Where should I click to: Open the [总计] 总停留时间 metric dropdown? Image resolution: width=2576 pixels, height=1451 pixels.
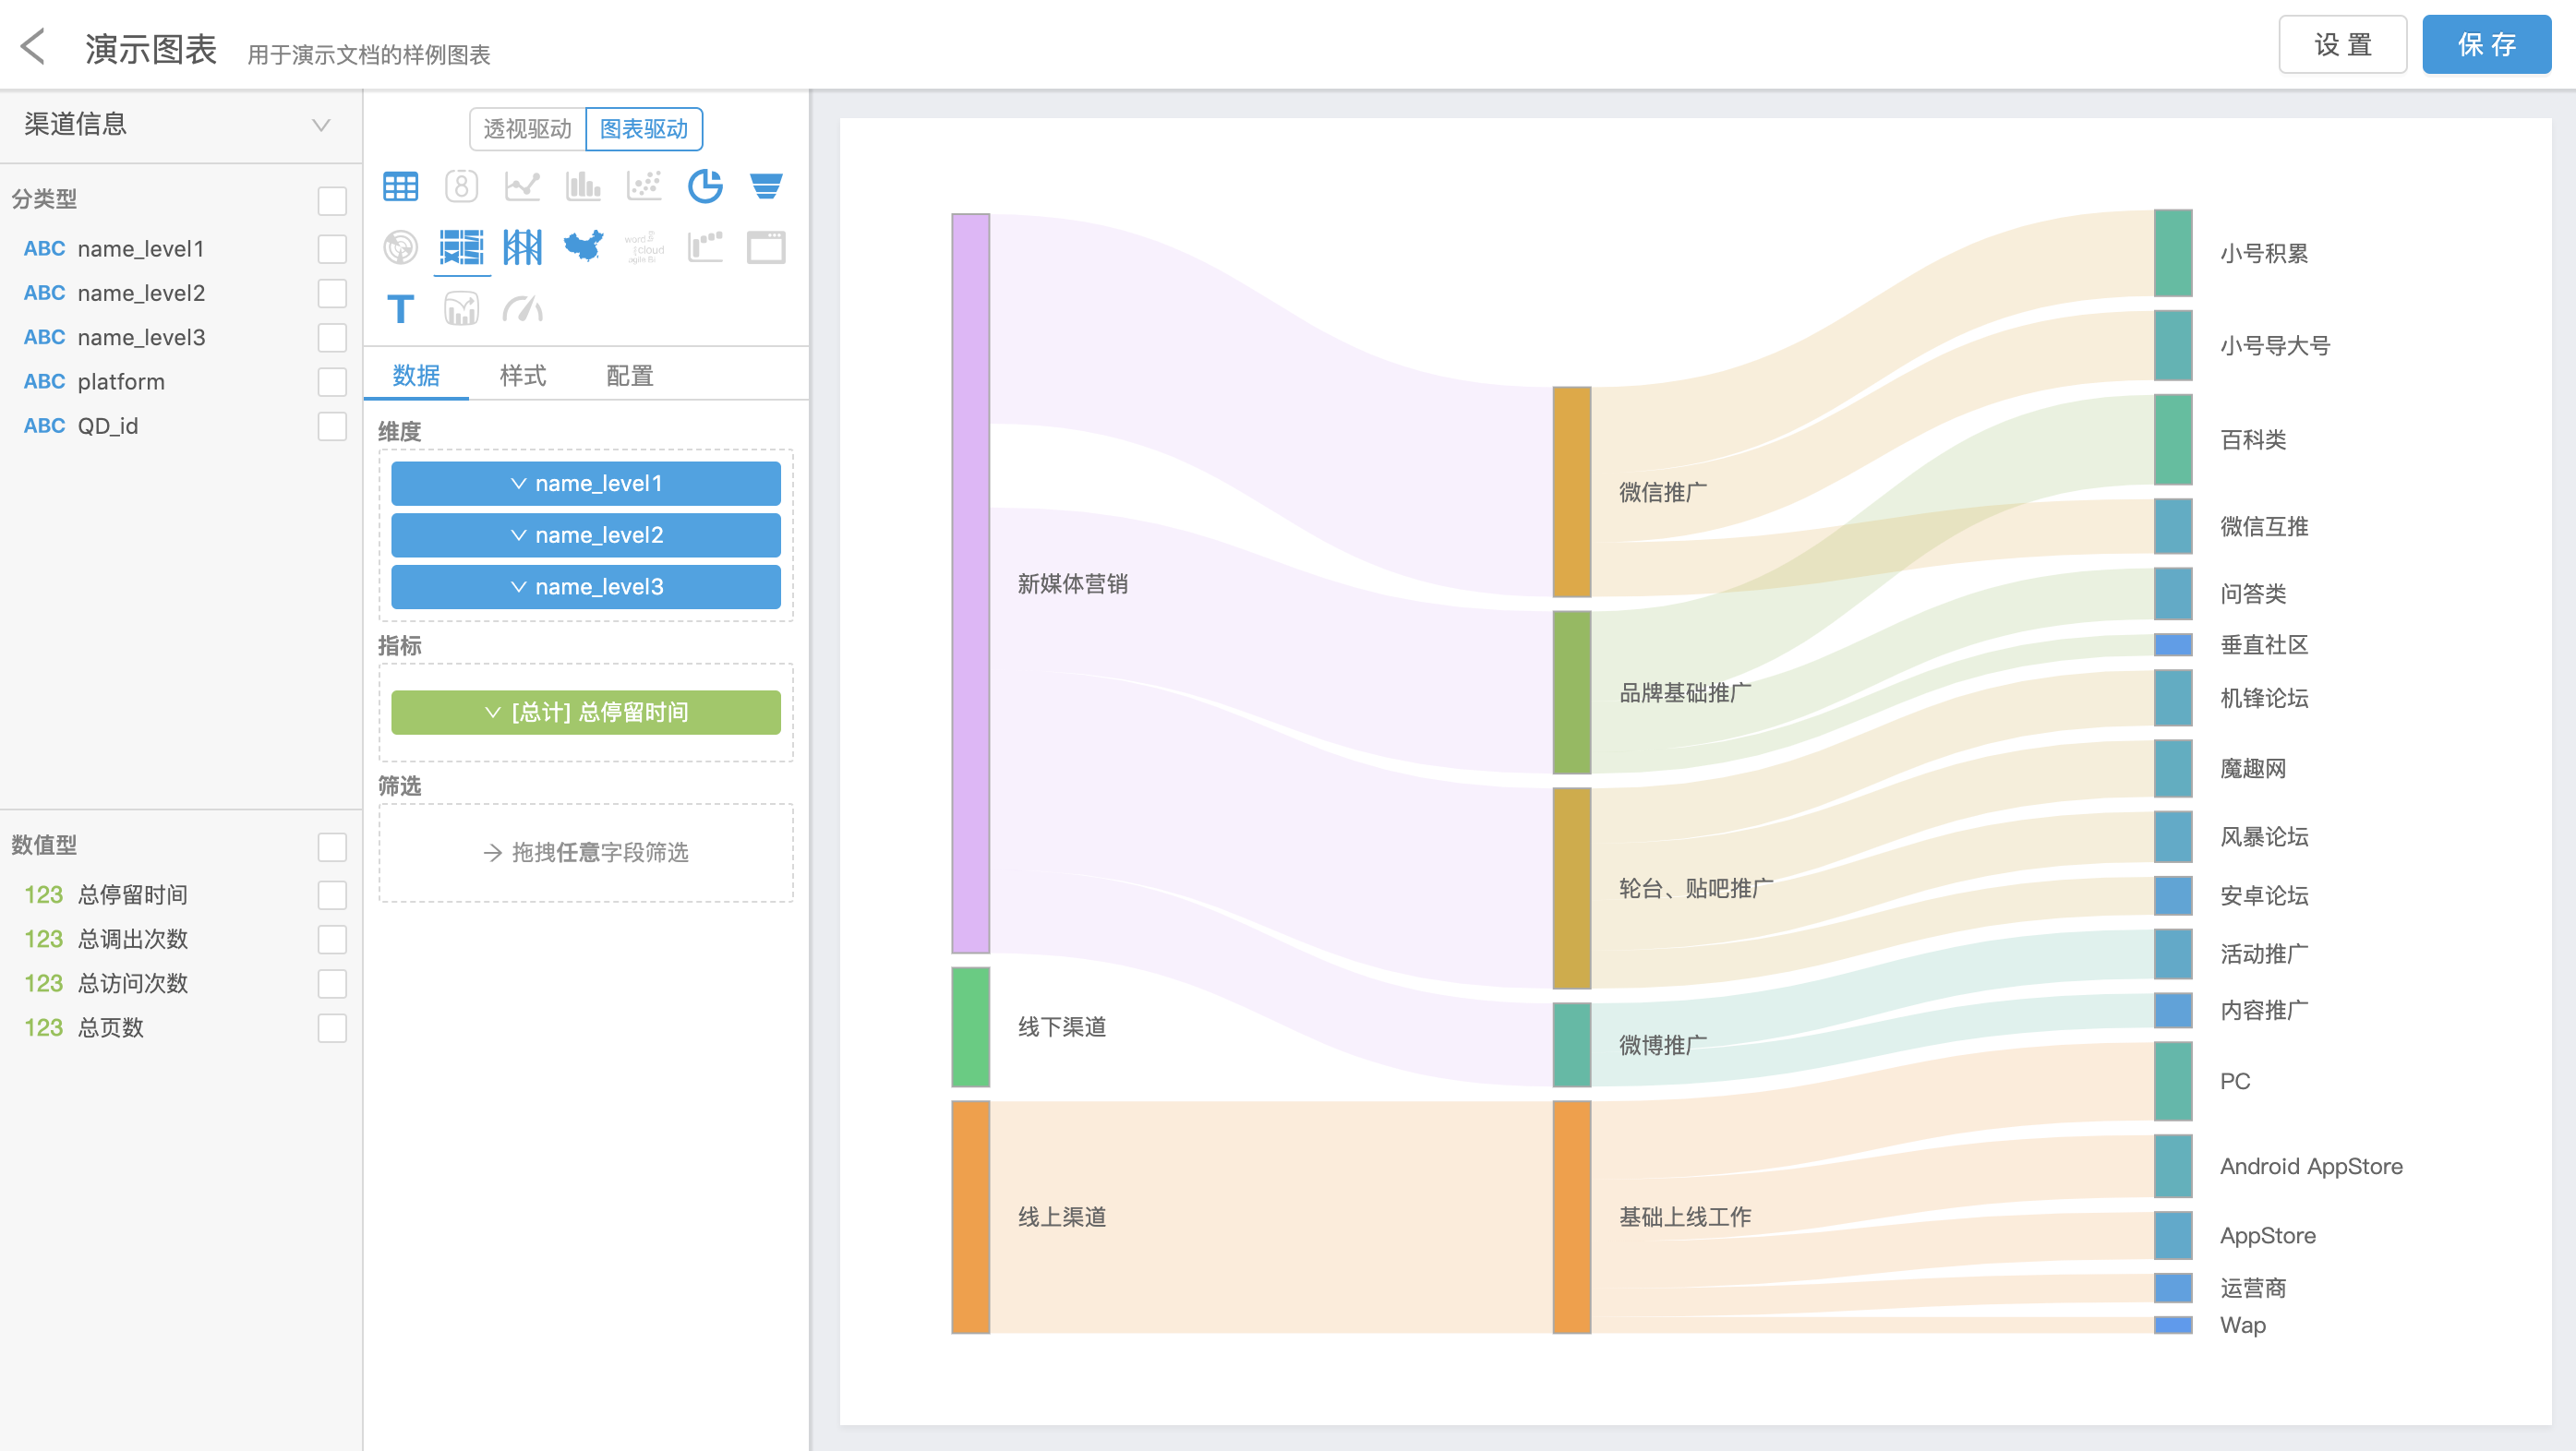493,712
